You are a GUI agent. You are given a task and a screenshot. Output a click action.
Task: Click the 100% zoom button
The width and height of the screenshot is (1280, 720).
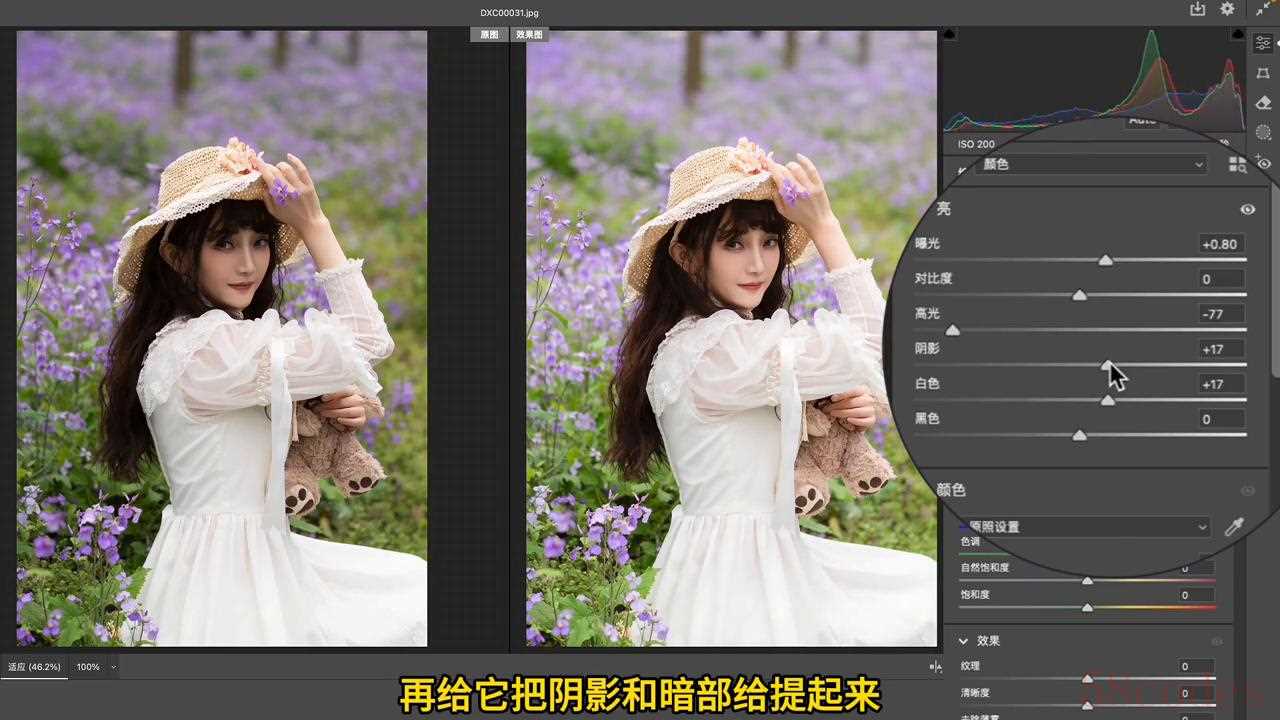click(x=88, y=667)
